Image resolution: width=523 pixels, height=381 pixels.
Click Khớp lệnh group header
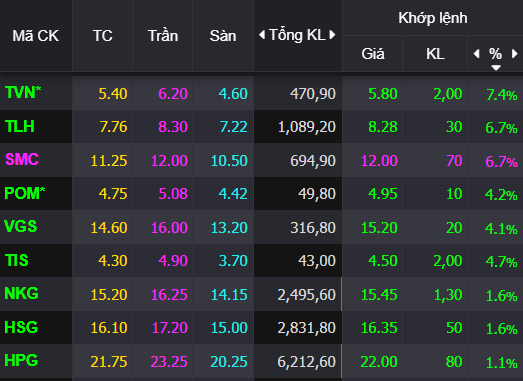point(433,18)
